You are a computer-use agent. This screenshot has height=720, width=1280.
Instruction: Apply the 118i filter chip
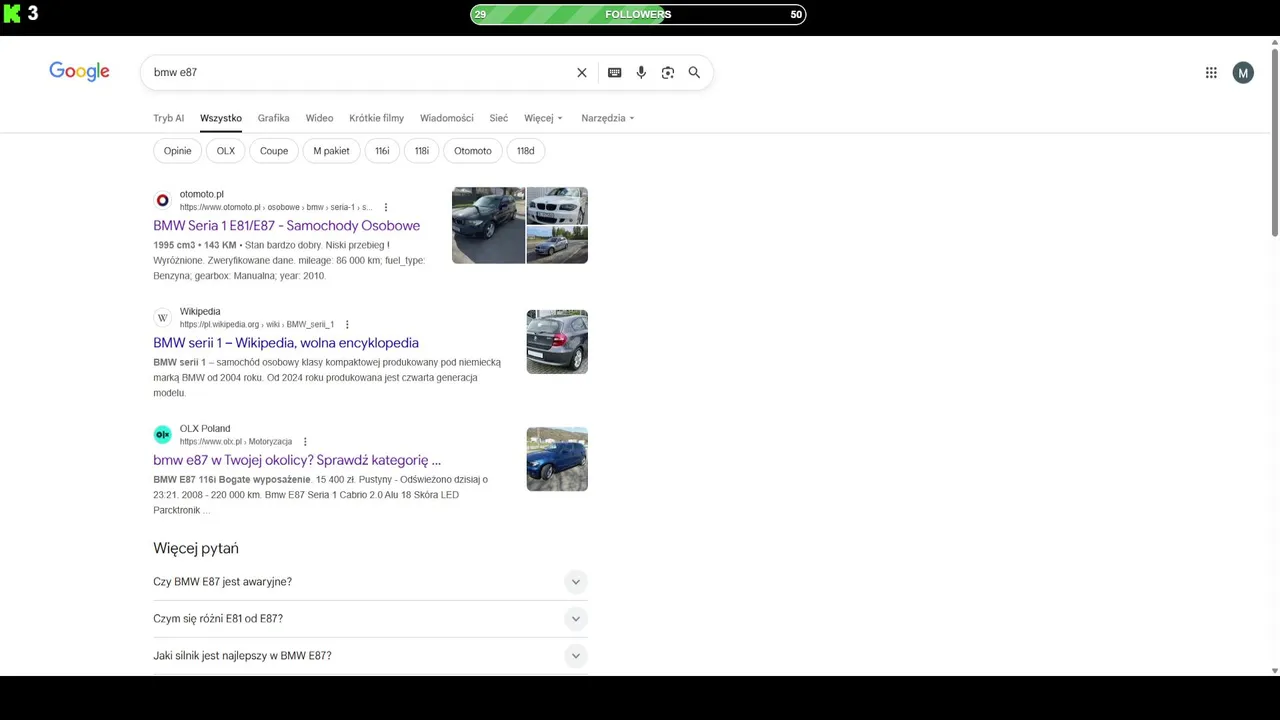(x=422, y=151)
